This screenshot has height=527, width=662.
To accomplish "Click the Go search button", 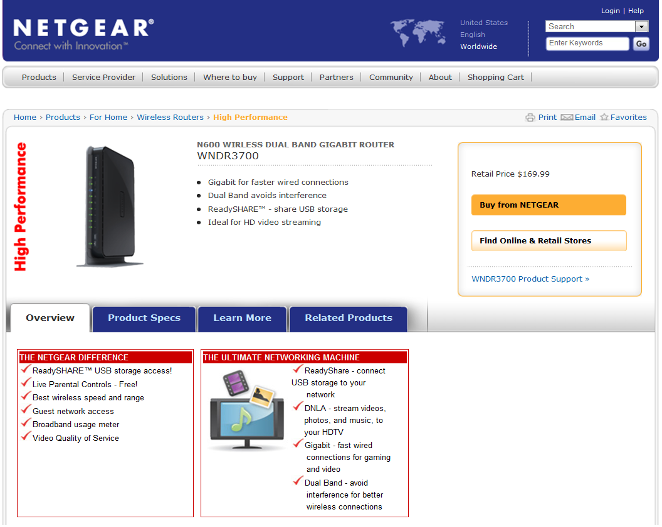I will [x=641, y=43].
